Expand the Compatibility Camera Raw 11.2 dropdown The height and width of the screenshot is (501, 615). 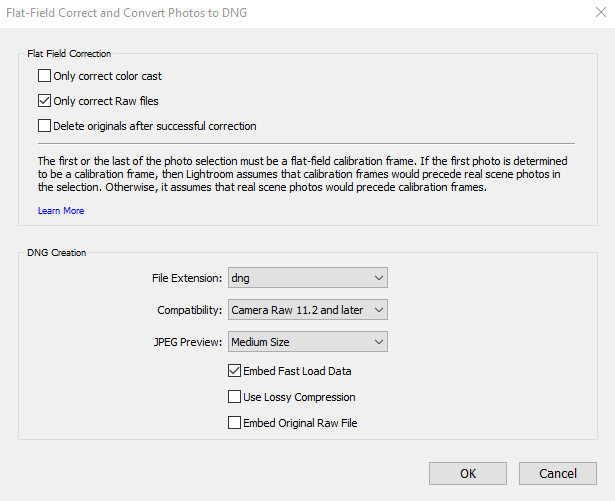308,310
